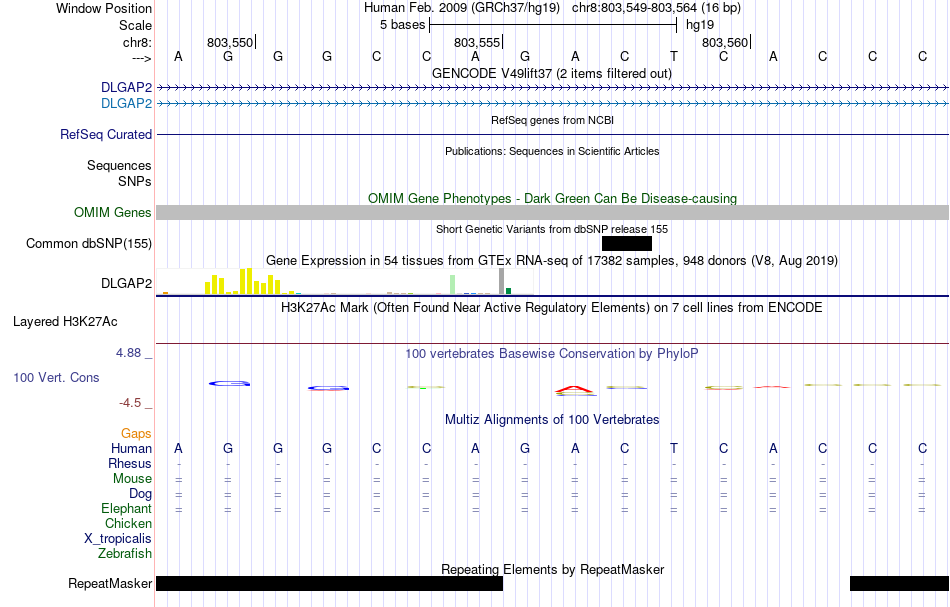Click the Layered H3K27Ac label
950x607 pixels.
[x=65, y=322]
